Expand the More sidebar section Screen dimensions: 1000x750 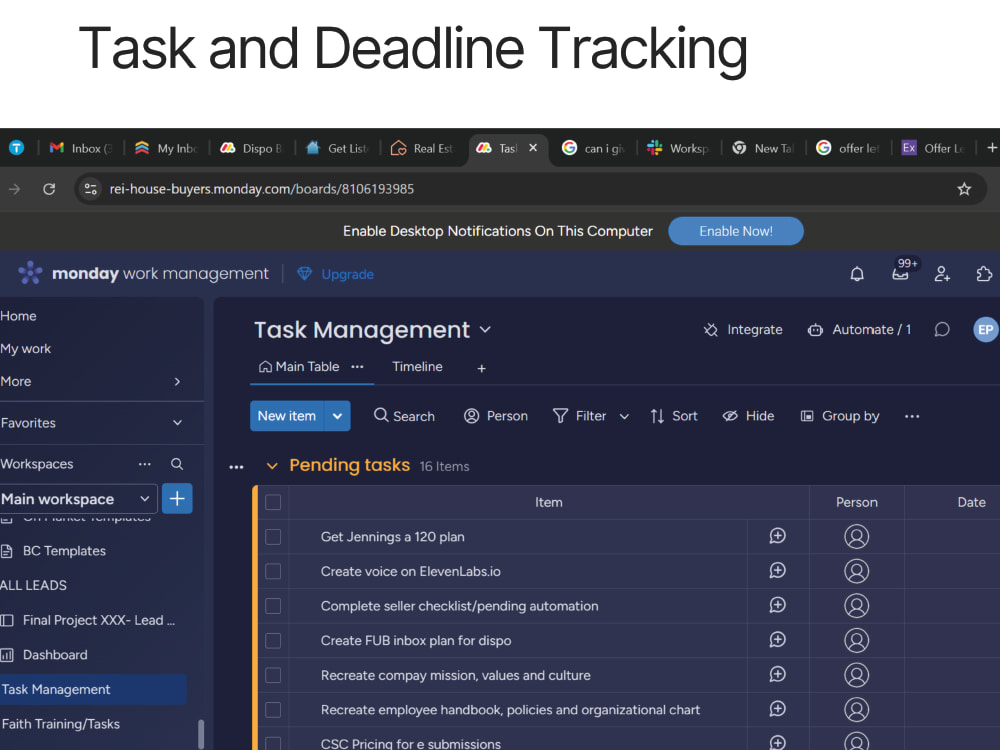pos(177,381)
